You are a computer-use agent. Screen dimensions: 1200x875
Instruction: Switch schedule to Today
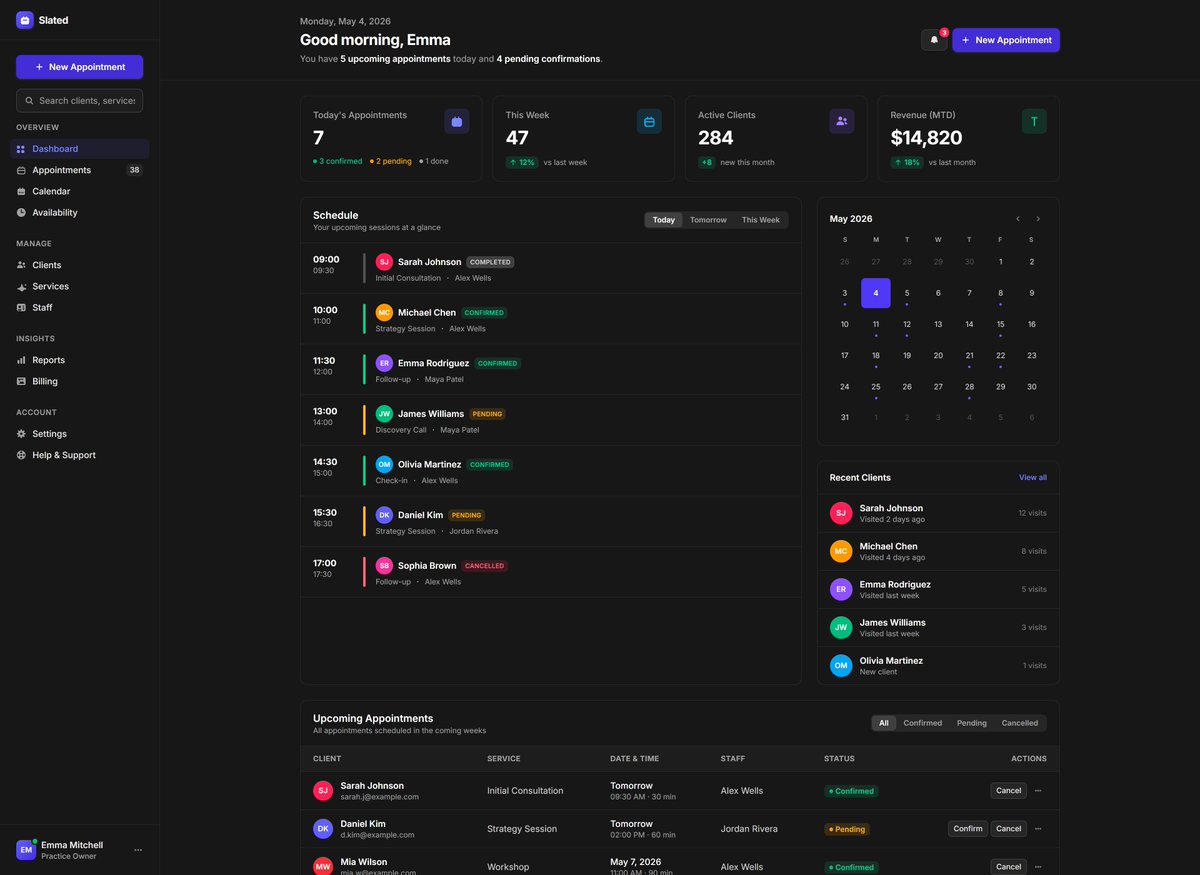[x=664, y=220]
